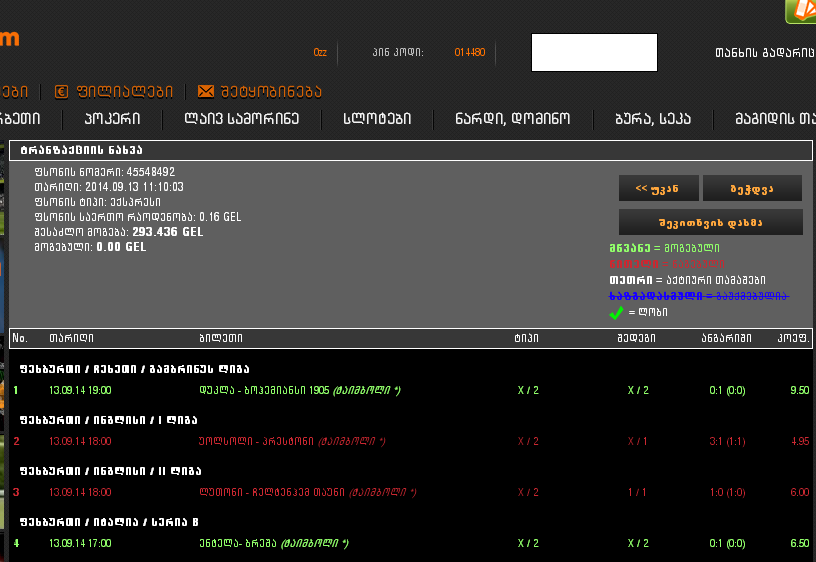This screenshot has width=816, height=562.
Task: Click the ბილეთი column header
Action: point(221,338)
